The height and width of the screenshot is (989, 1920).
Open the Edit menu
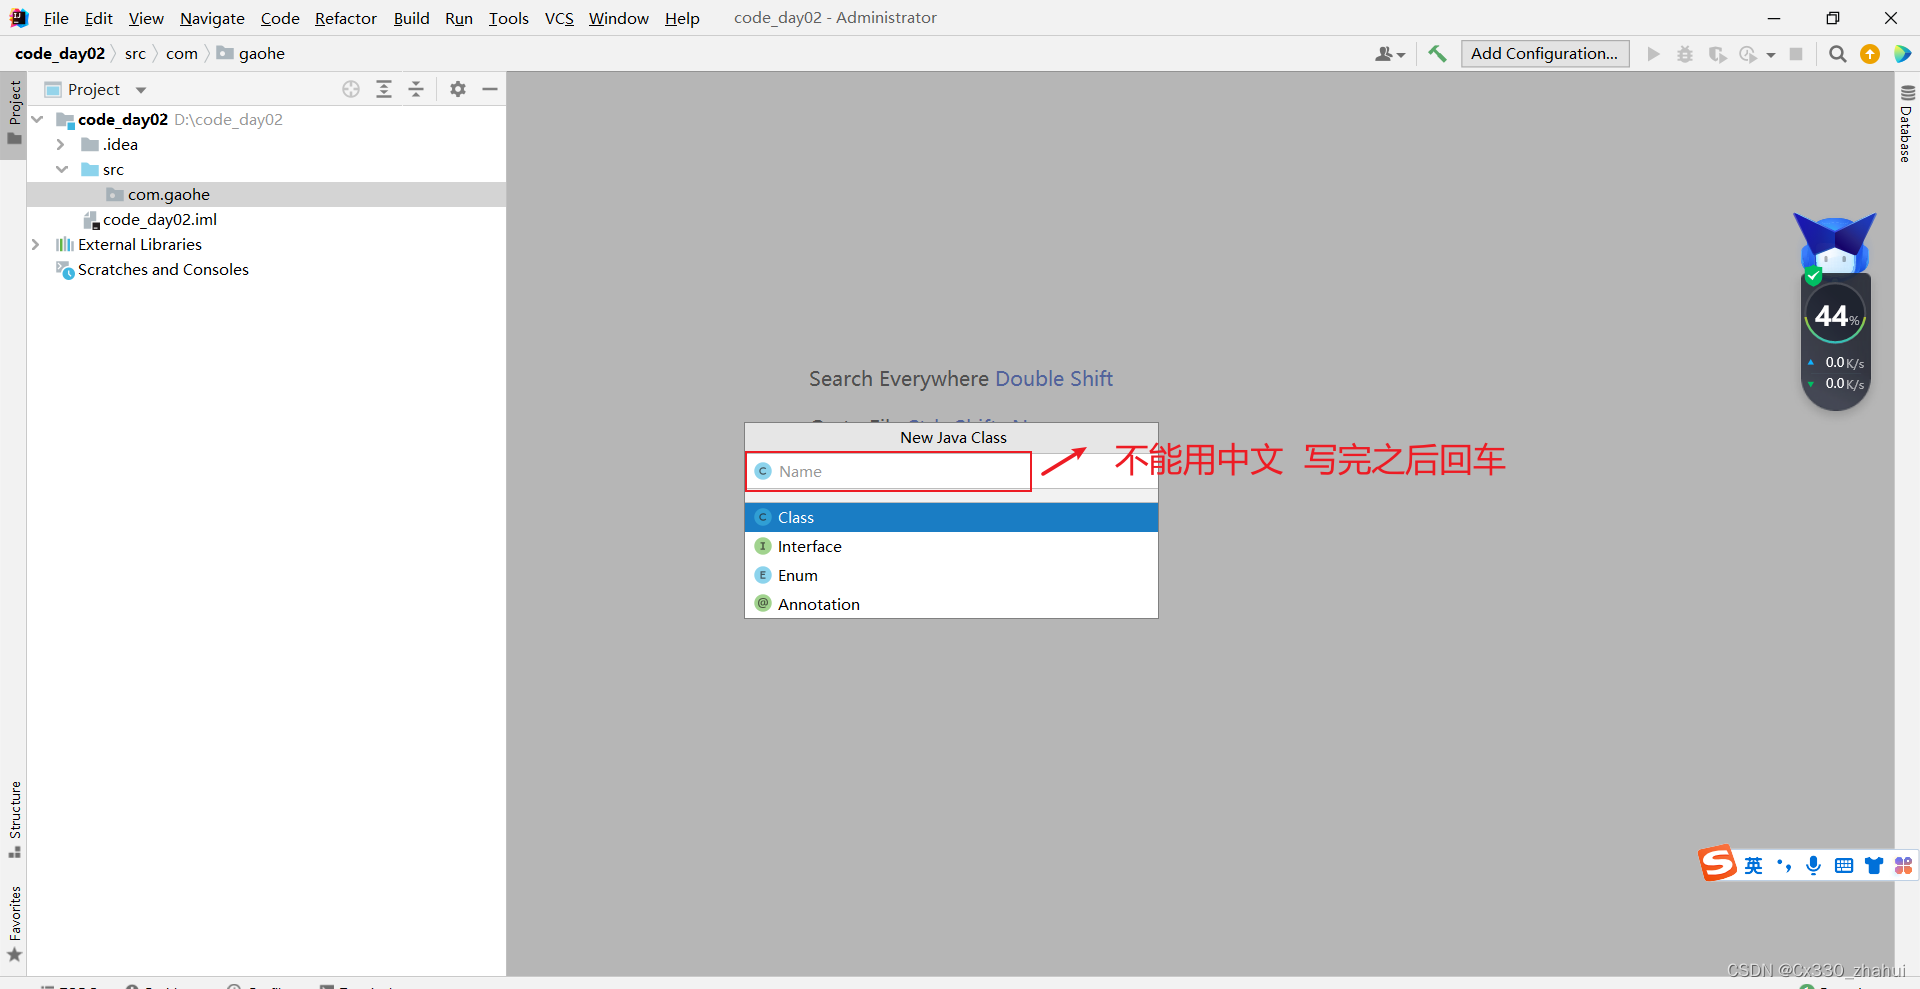point(98,18)
